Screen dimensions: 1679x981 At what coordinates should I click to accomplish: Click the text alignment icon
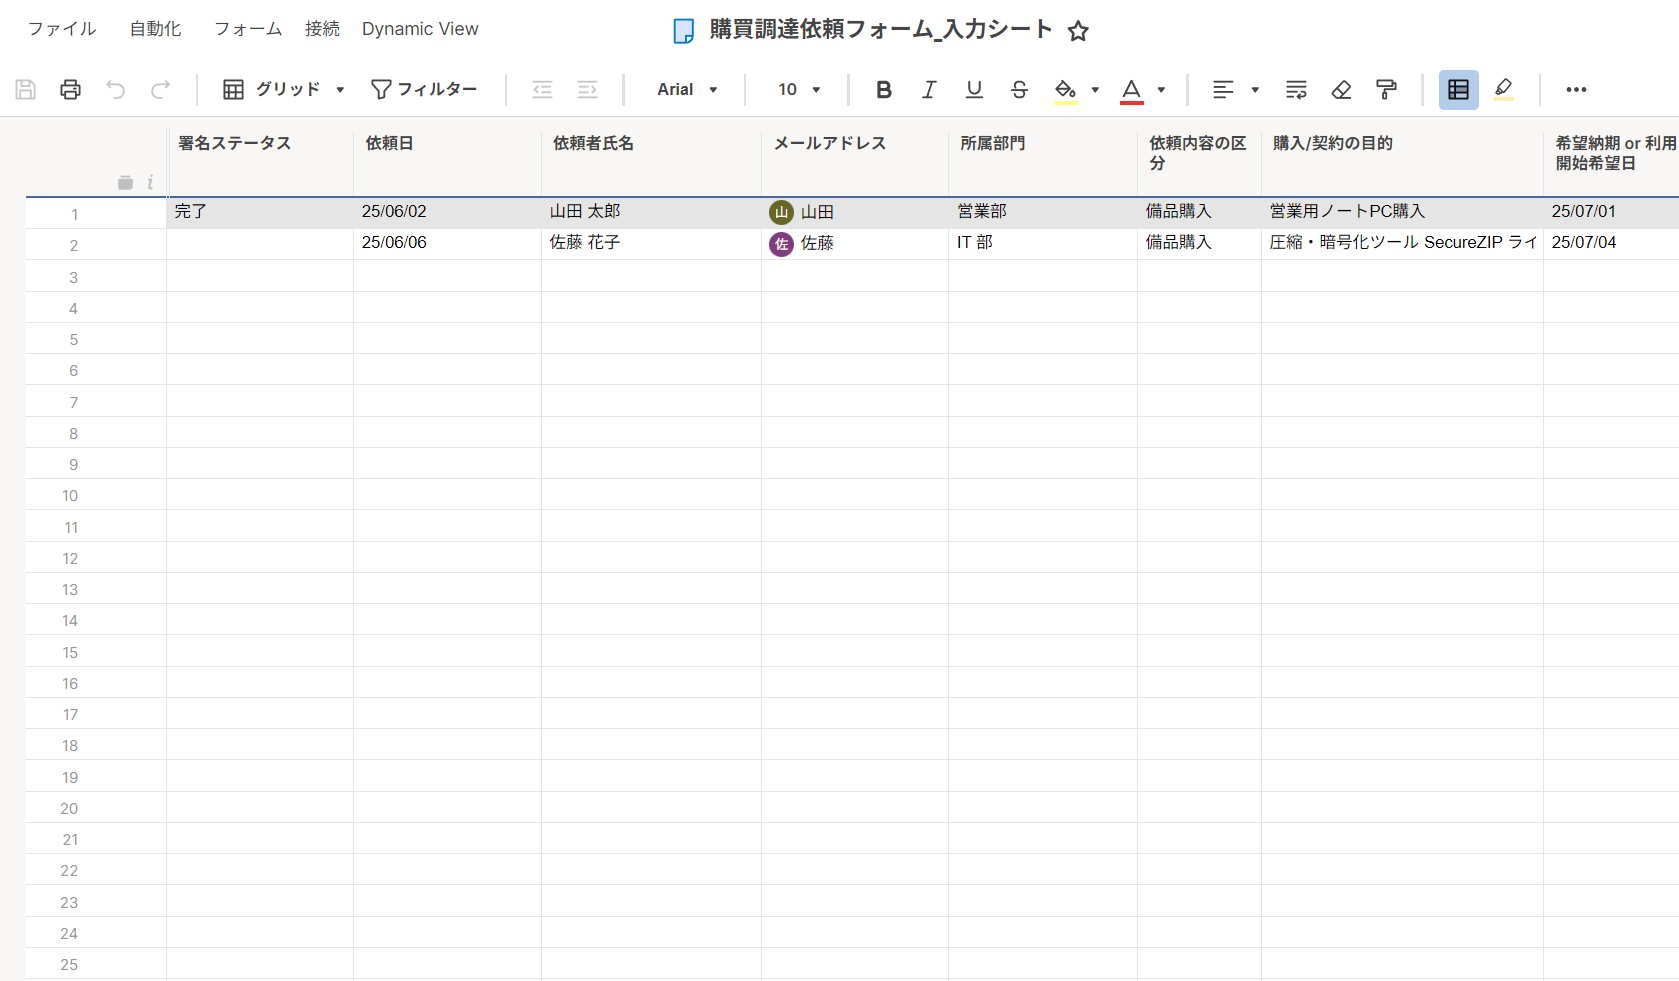[1223, 89]
